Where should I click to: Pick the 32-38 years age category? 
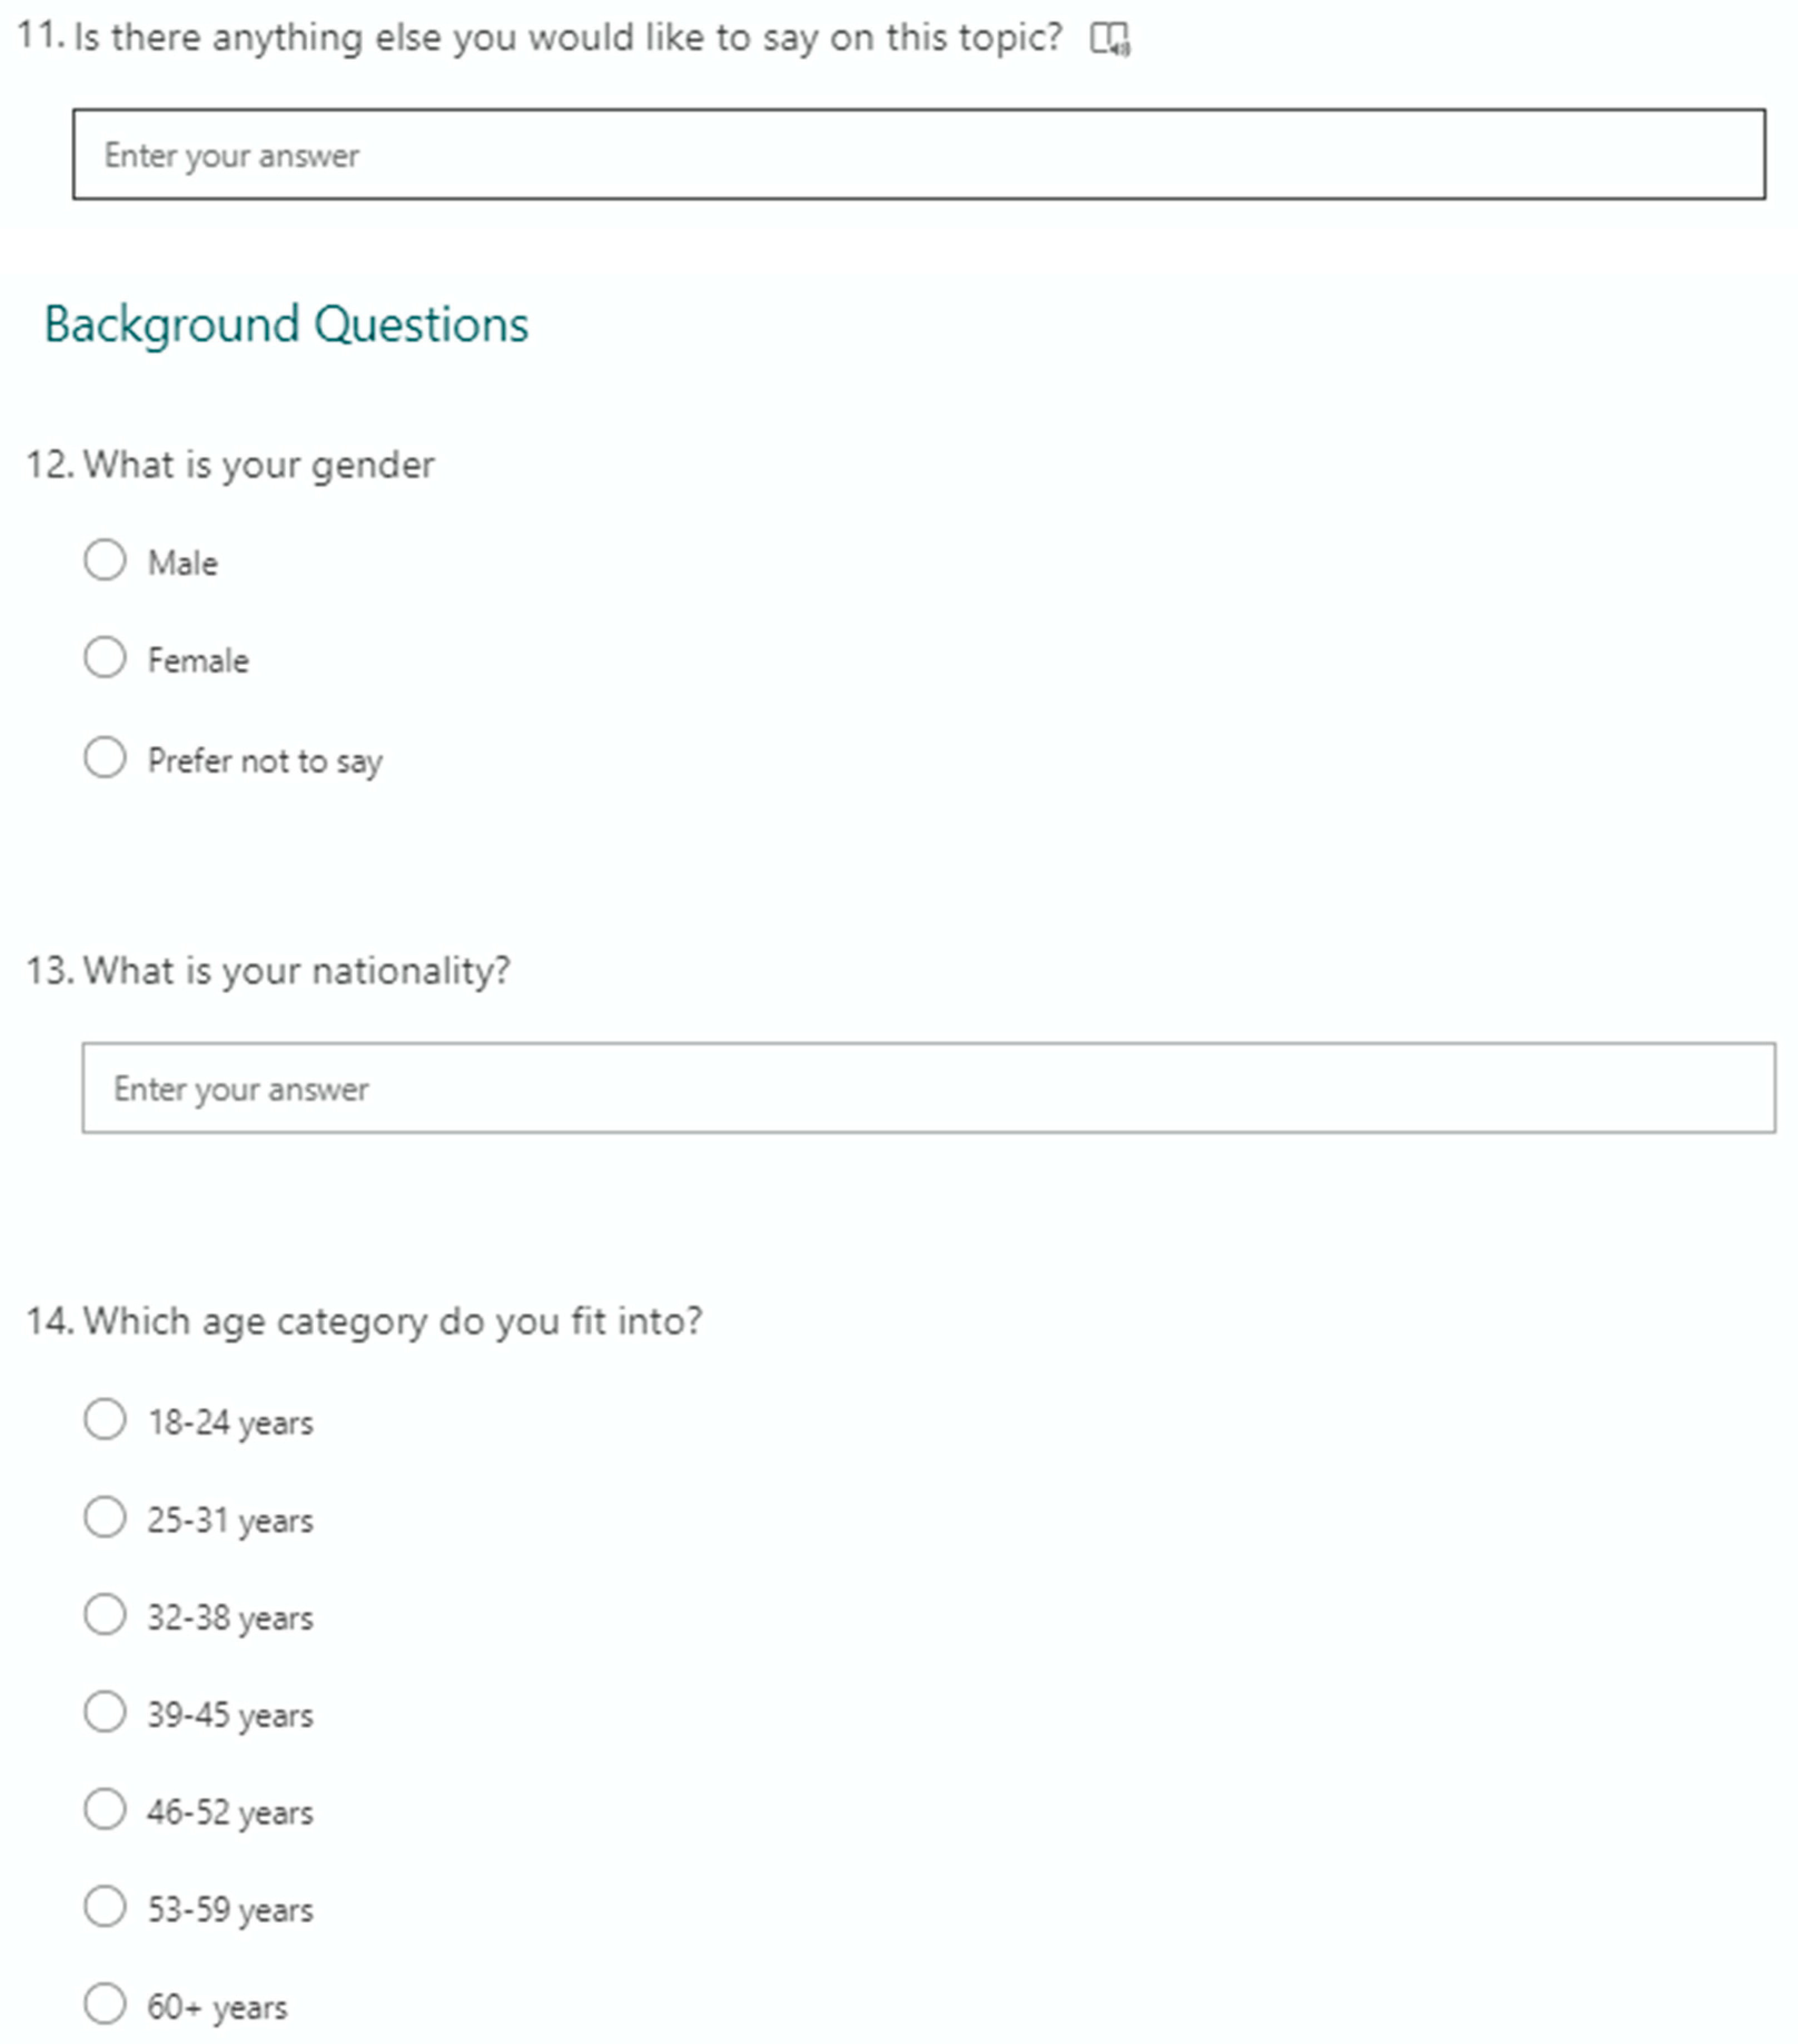[105, 1614]
